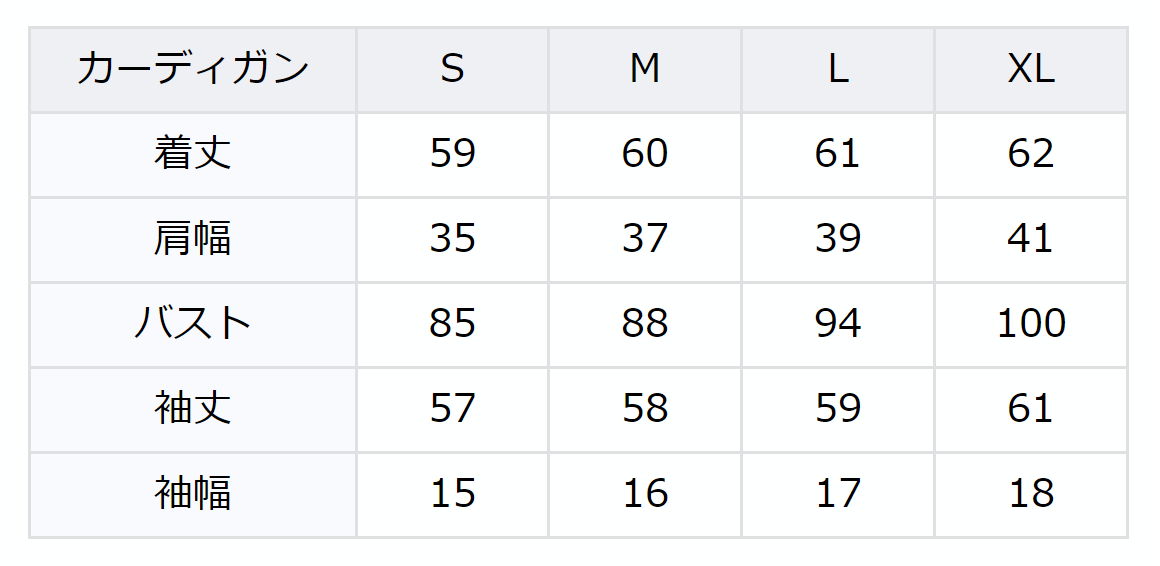Click the 袖丈 value 57 for S

(452, 409)
